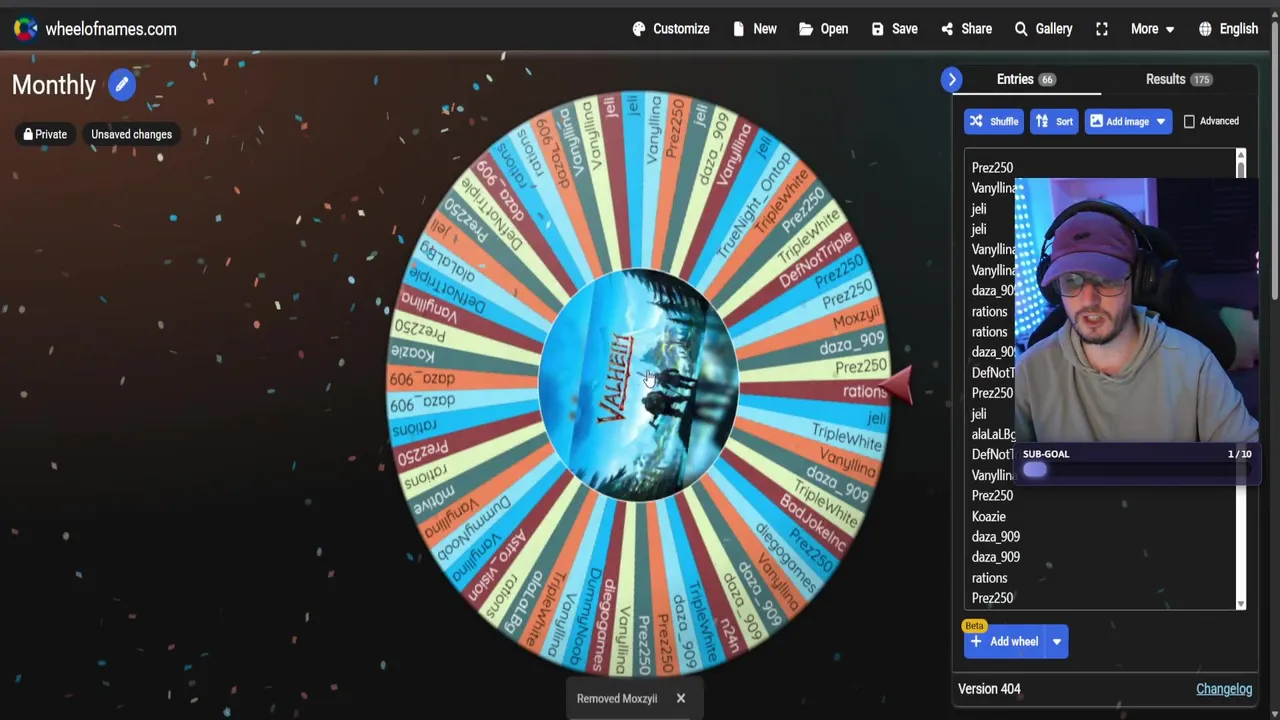Sort the entries
The height and width of the screenshot is (720, 1280).
[x=1054, y=121]
